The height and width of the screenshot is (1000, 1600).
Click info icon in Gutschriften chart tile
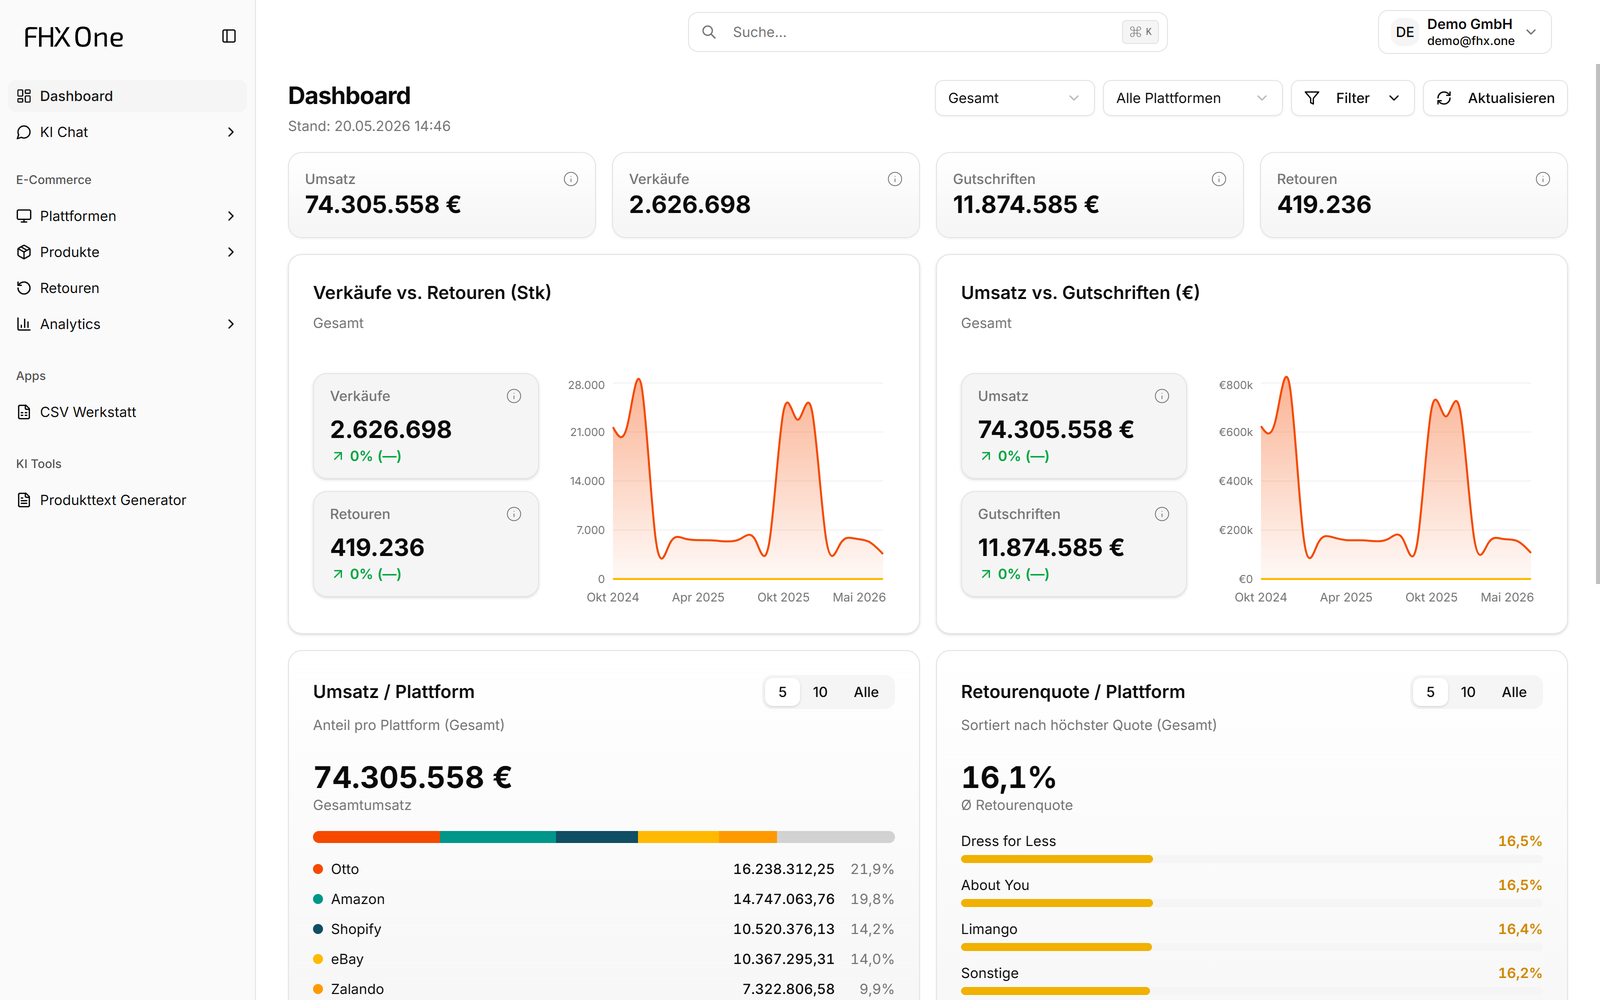[1162, 514]
